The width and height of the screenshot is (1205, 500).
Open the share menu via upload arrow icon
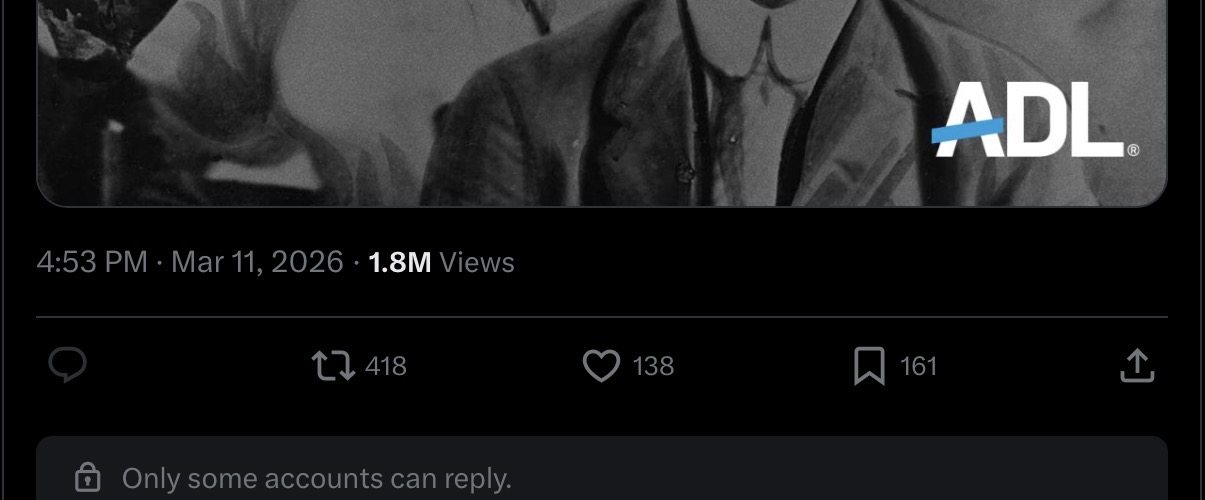pos(1137,366)
